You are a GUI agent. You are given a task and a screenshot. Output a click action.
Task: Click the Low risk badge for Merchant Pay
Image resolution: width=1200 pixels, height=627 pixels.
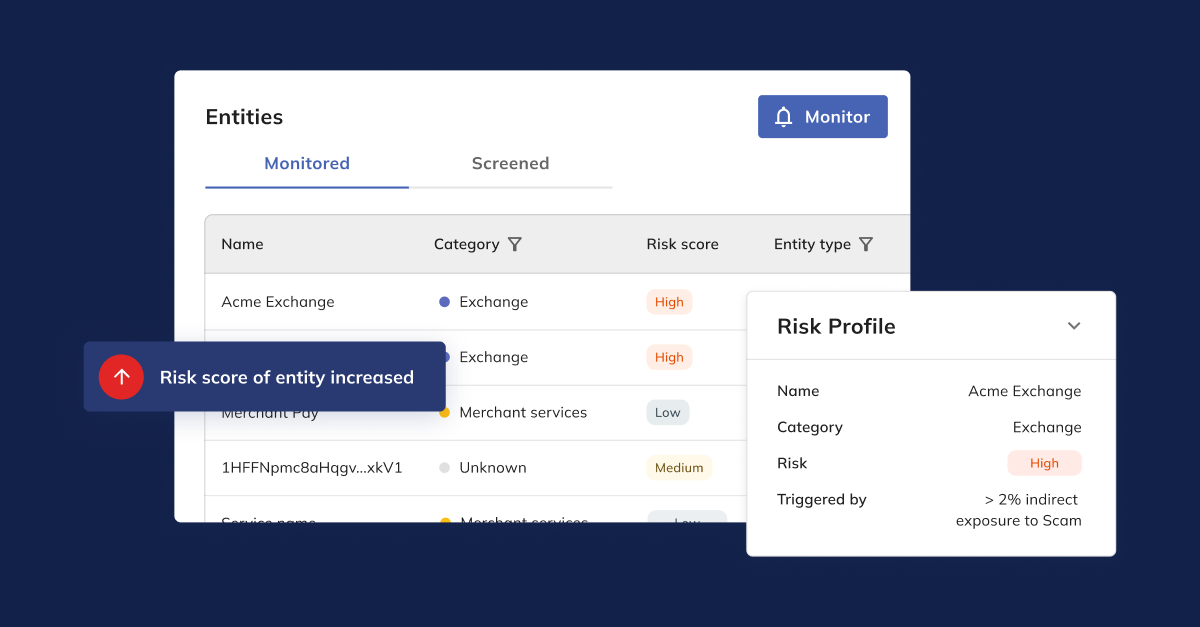[667, 412]
